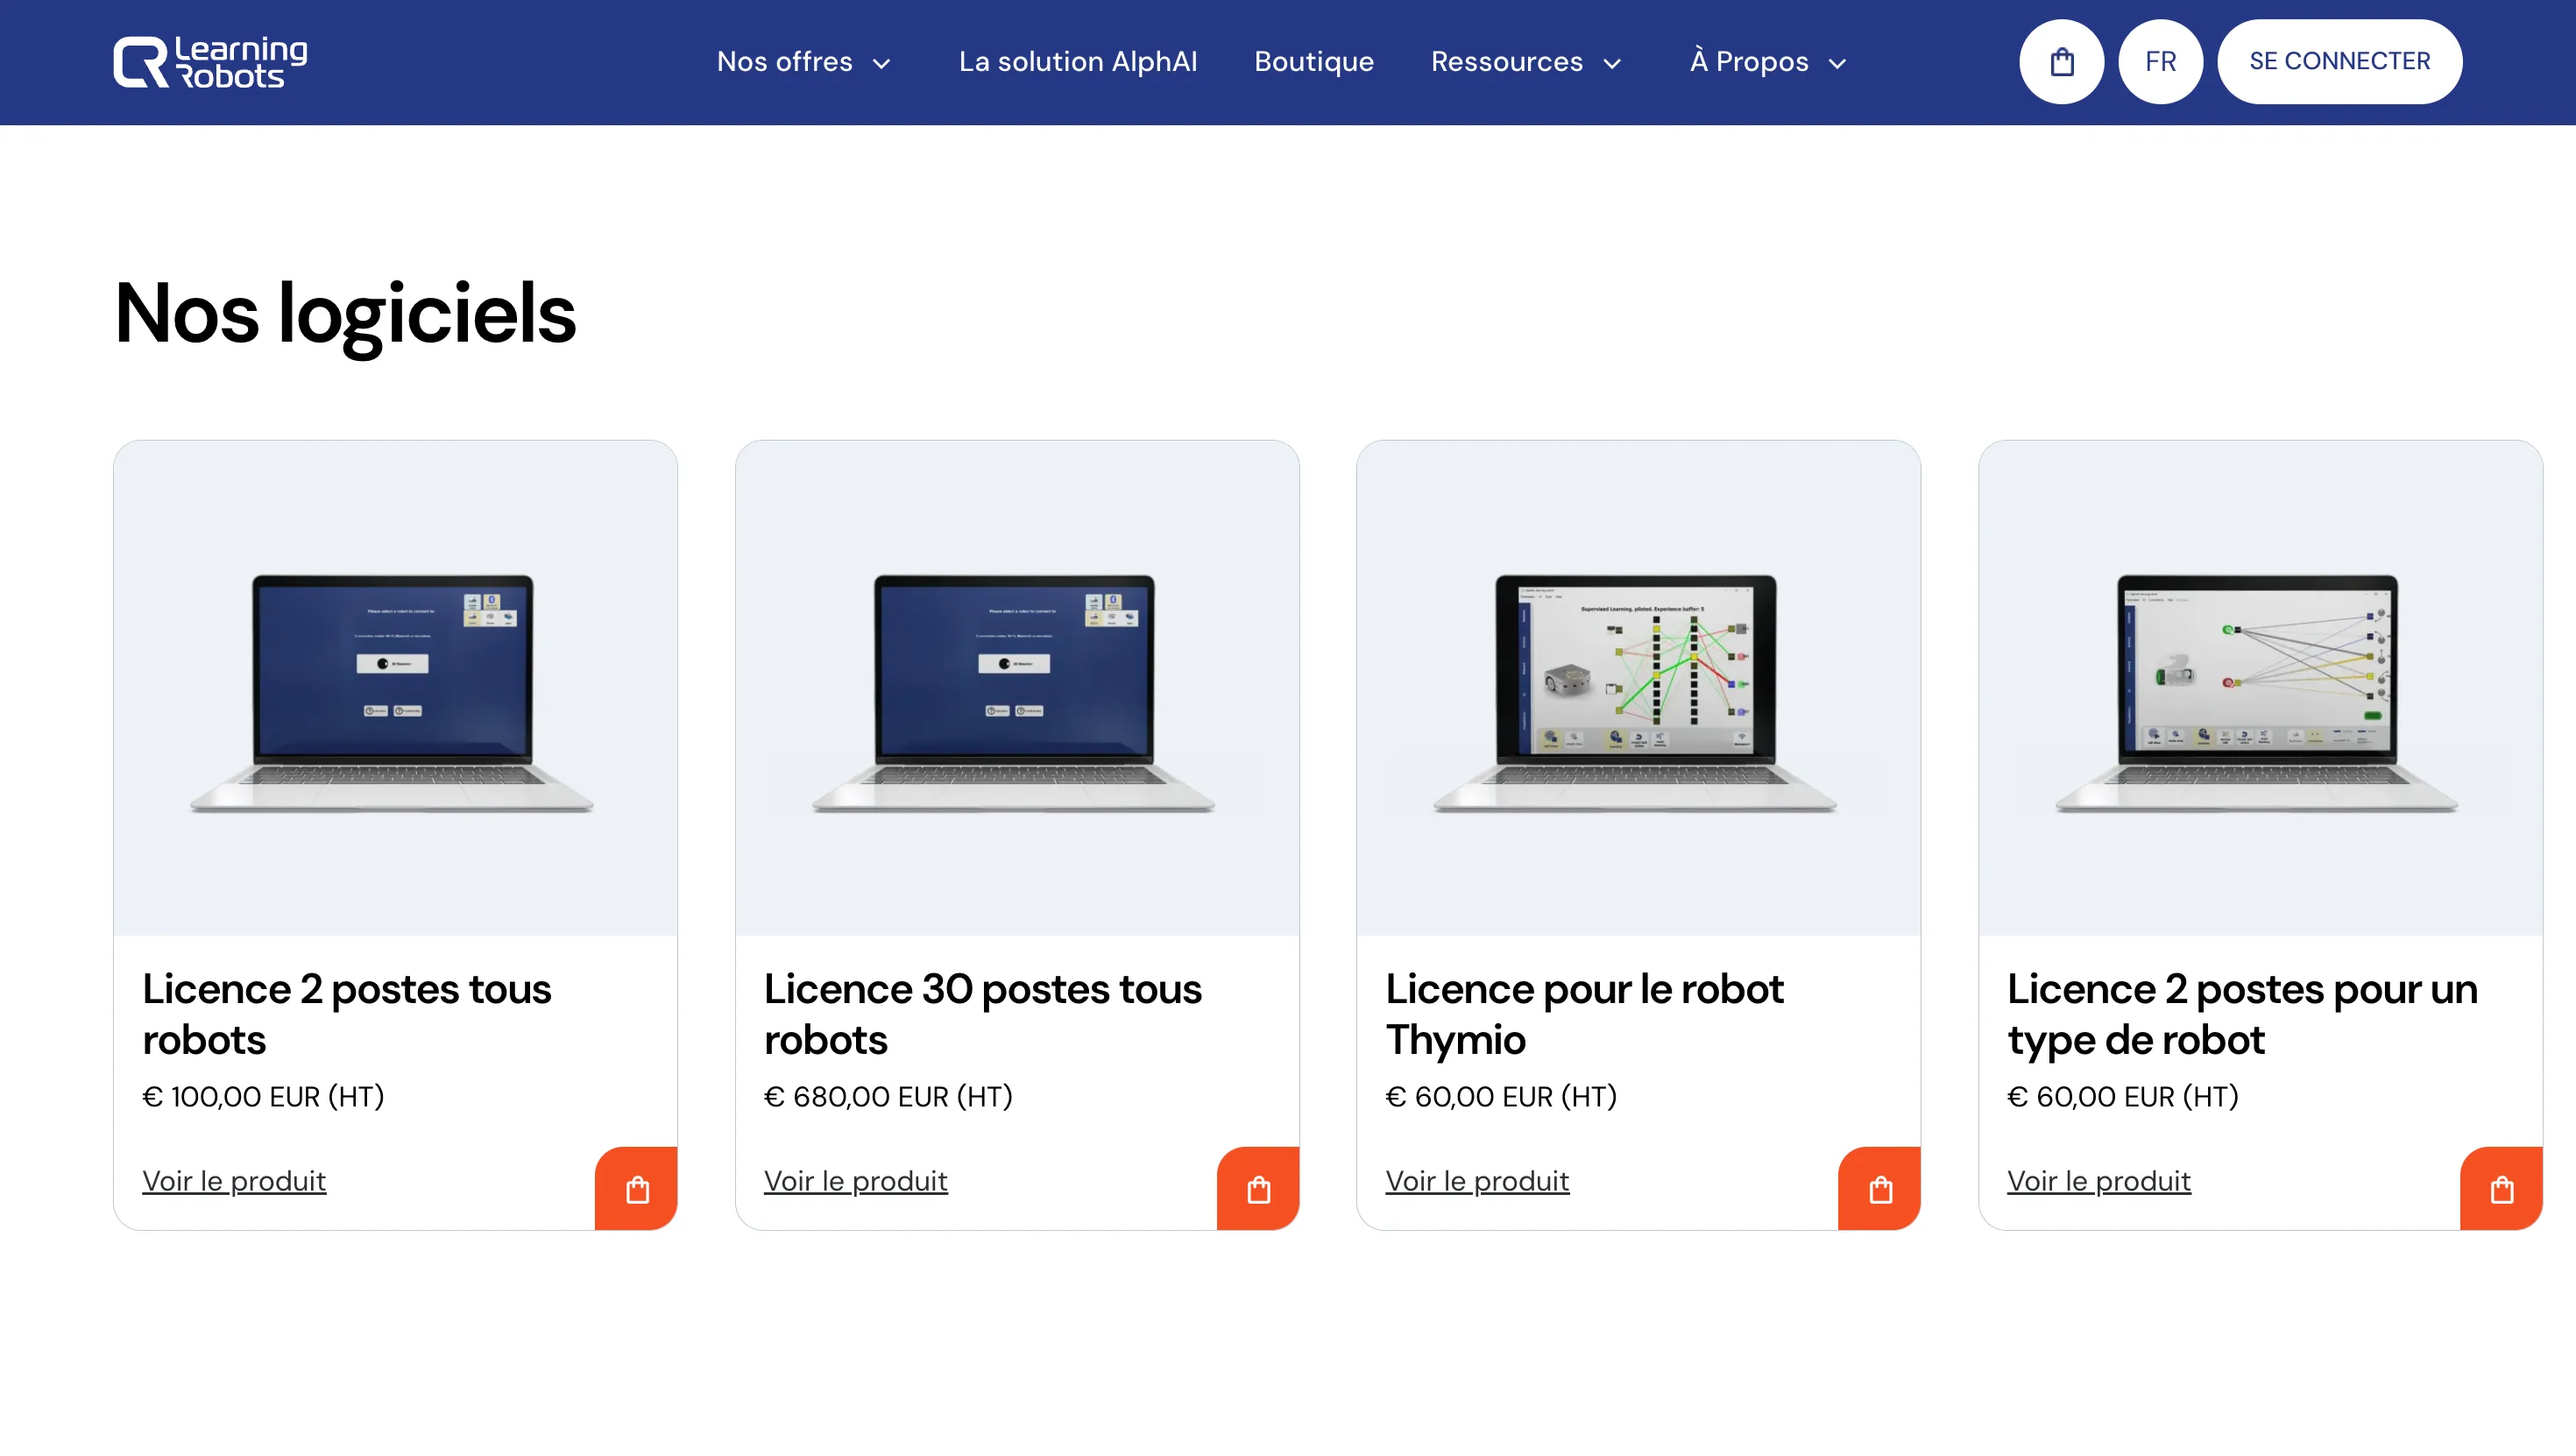View product Licence pour le robot Thymio
Screen dimensions: 2576x1456
(x=1477, y=1181)
